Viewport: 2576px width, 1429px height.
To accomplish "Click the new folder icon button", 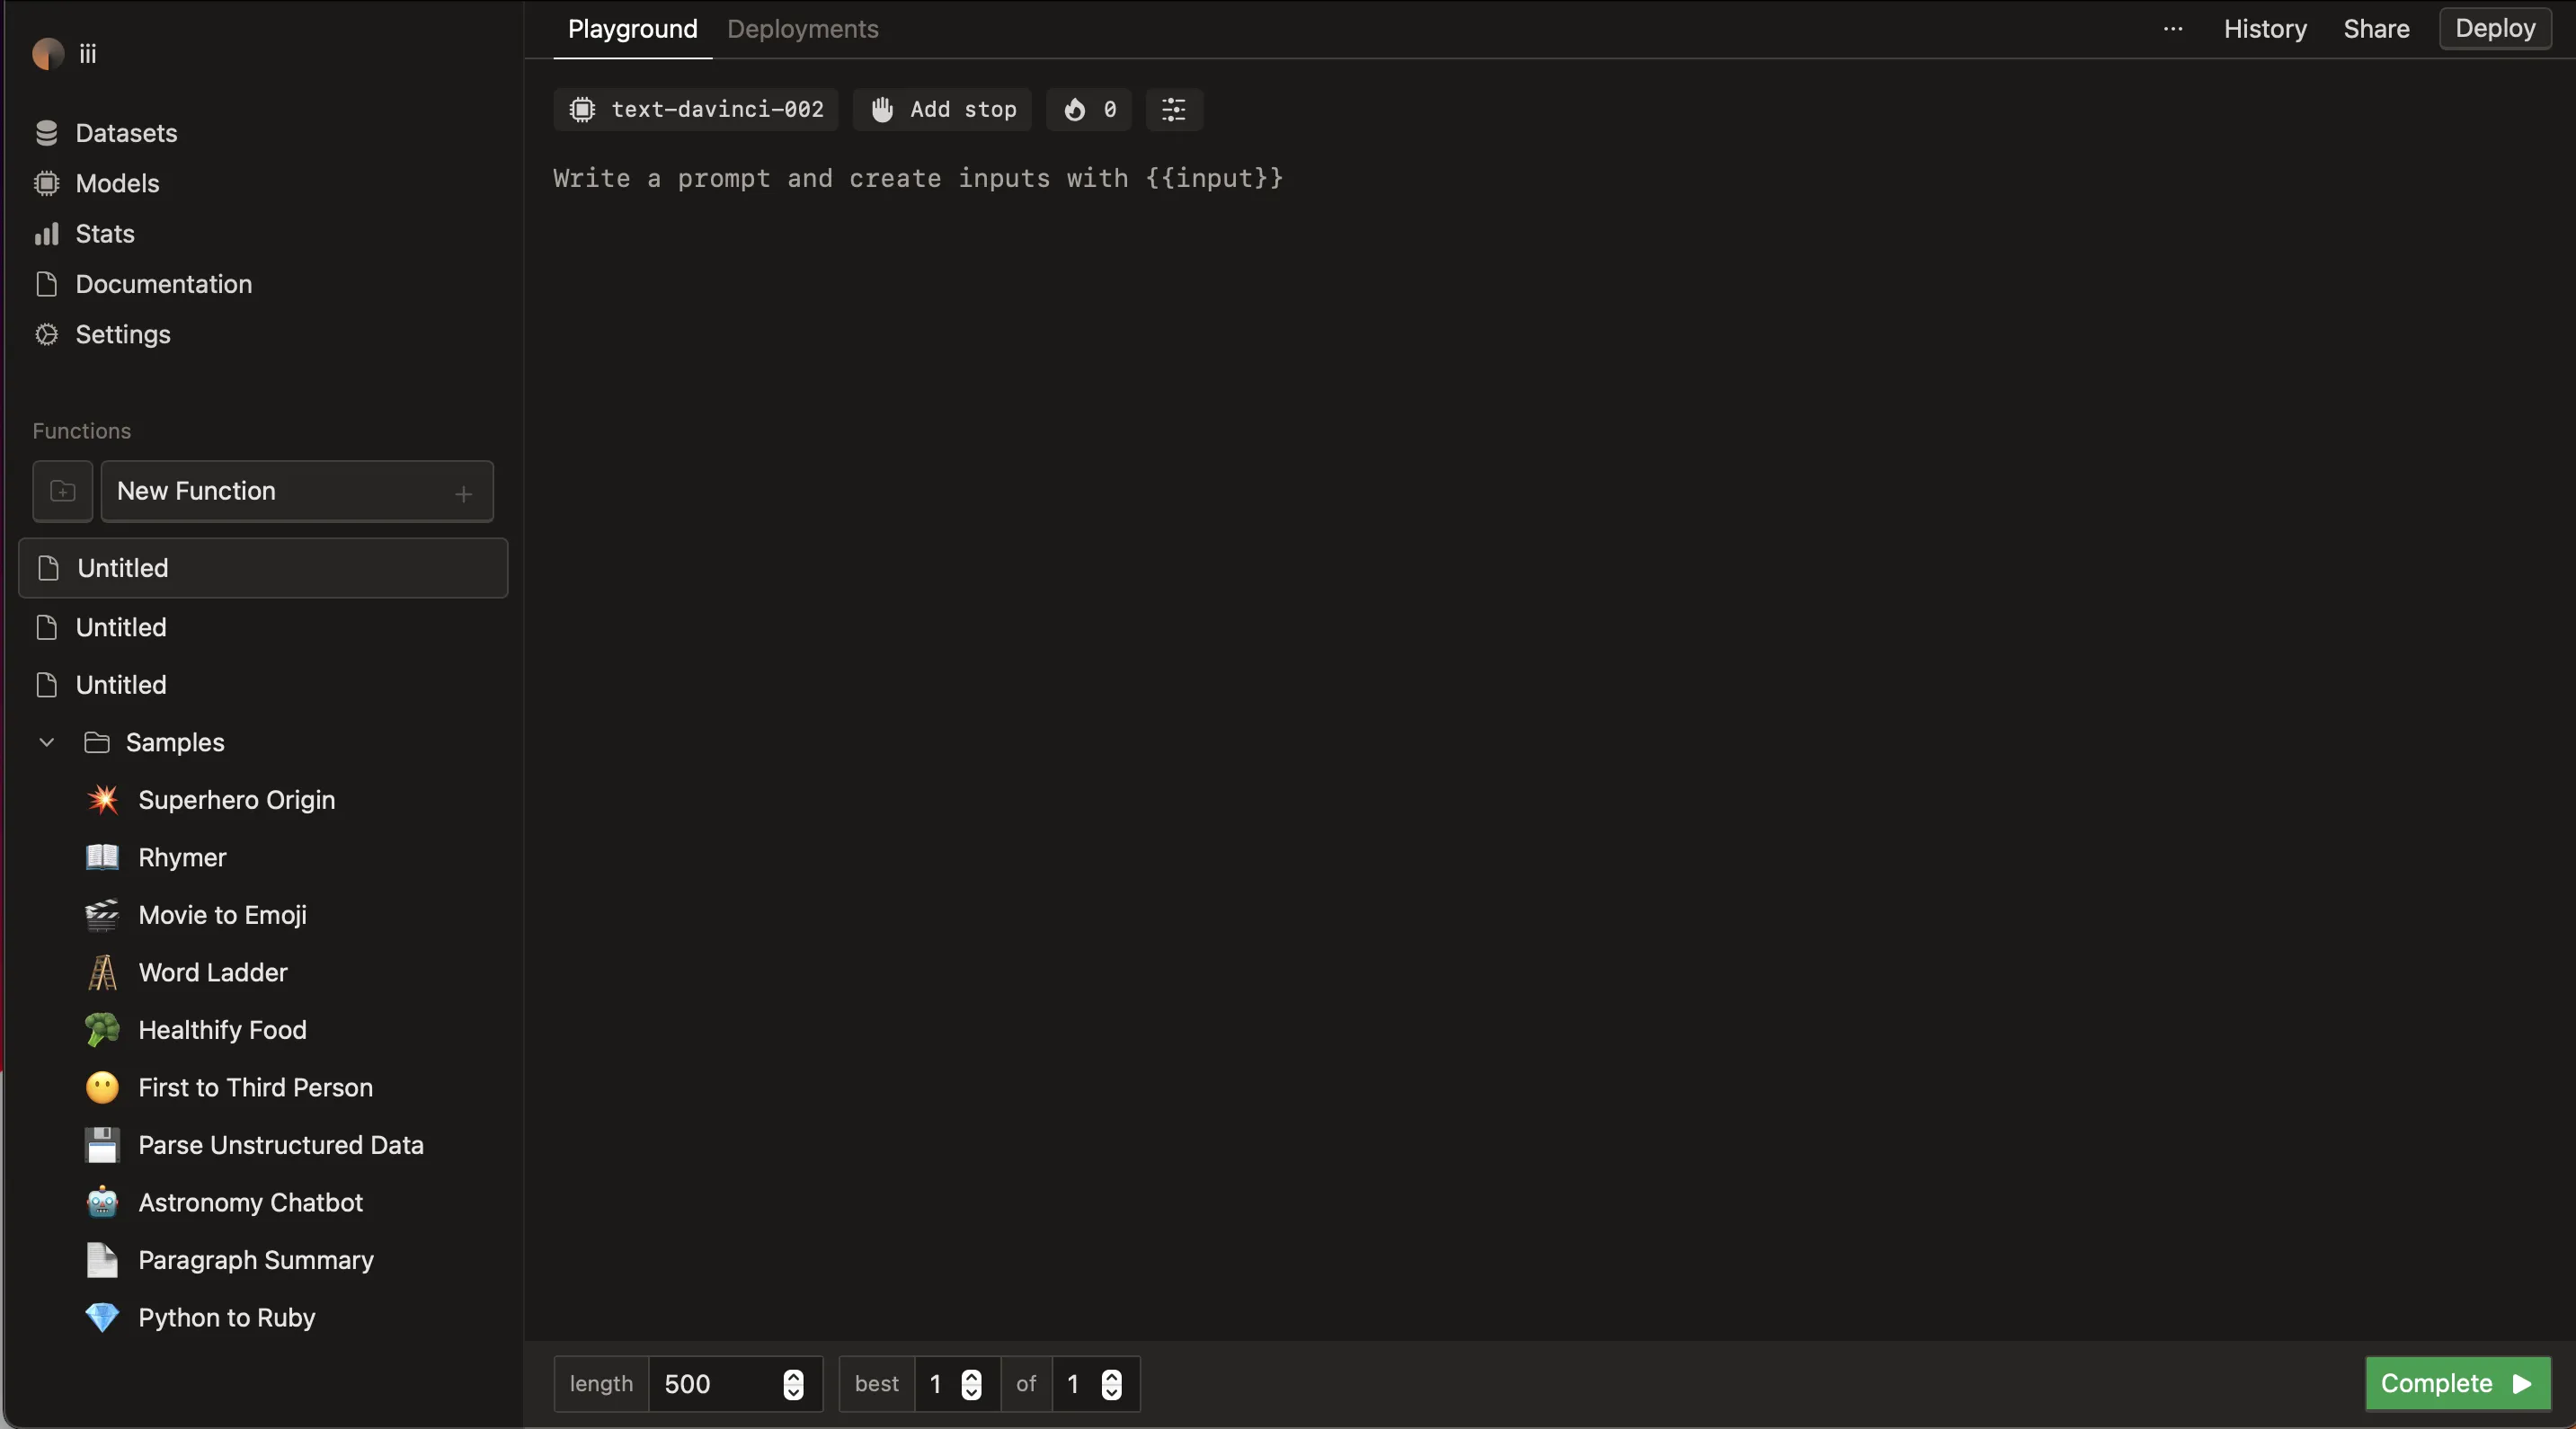I will (62, 491).
